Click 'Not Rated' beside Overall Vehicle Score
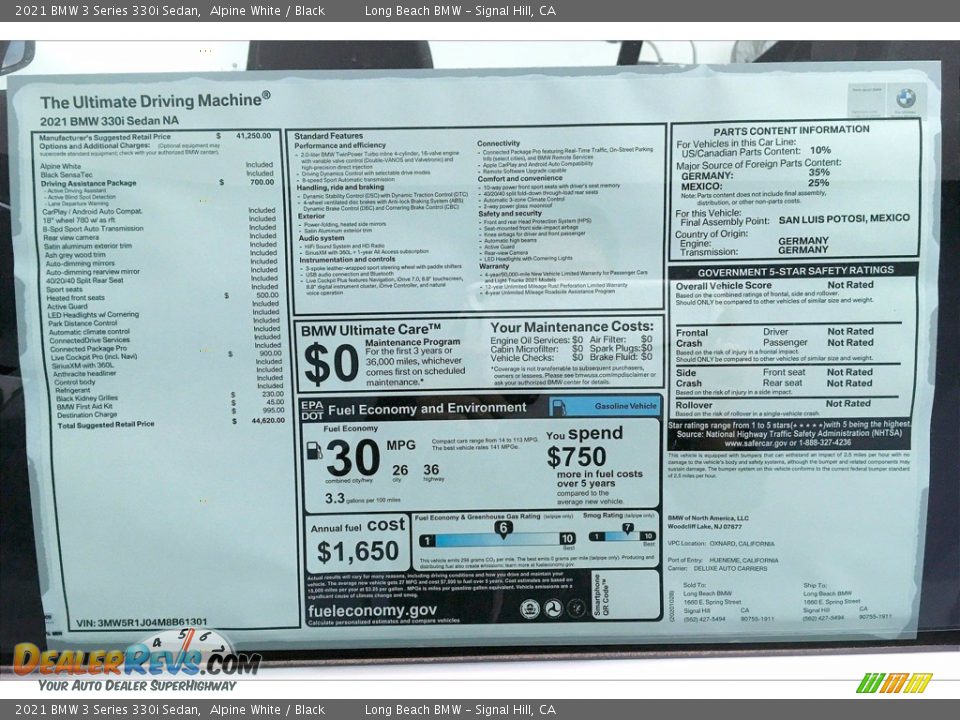The height and width of the screenshot is (720, 960). 850,285
